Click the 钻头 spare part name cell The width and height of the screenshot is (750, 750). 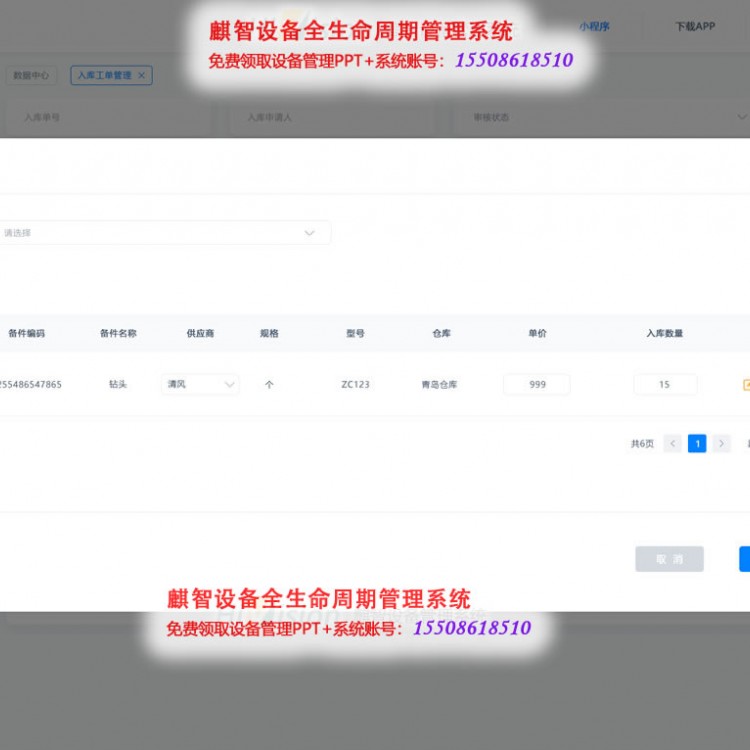click(x=118, y=384)
